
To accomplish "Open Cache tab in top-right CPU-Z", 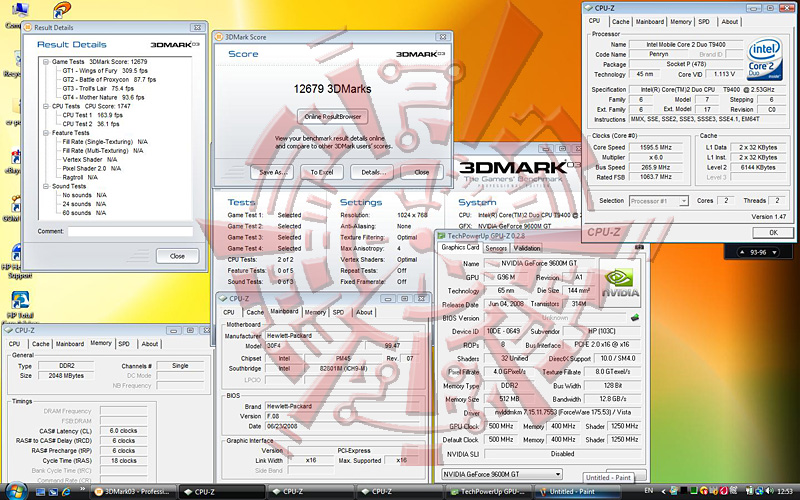I will click(620, 21).
